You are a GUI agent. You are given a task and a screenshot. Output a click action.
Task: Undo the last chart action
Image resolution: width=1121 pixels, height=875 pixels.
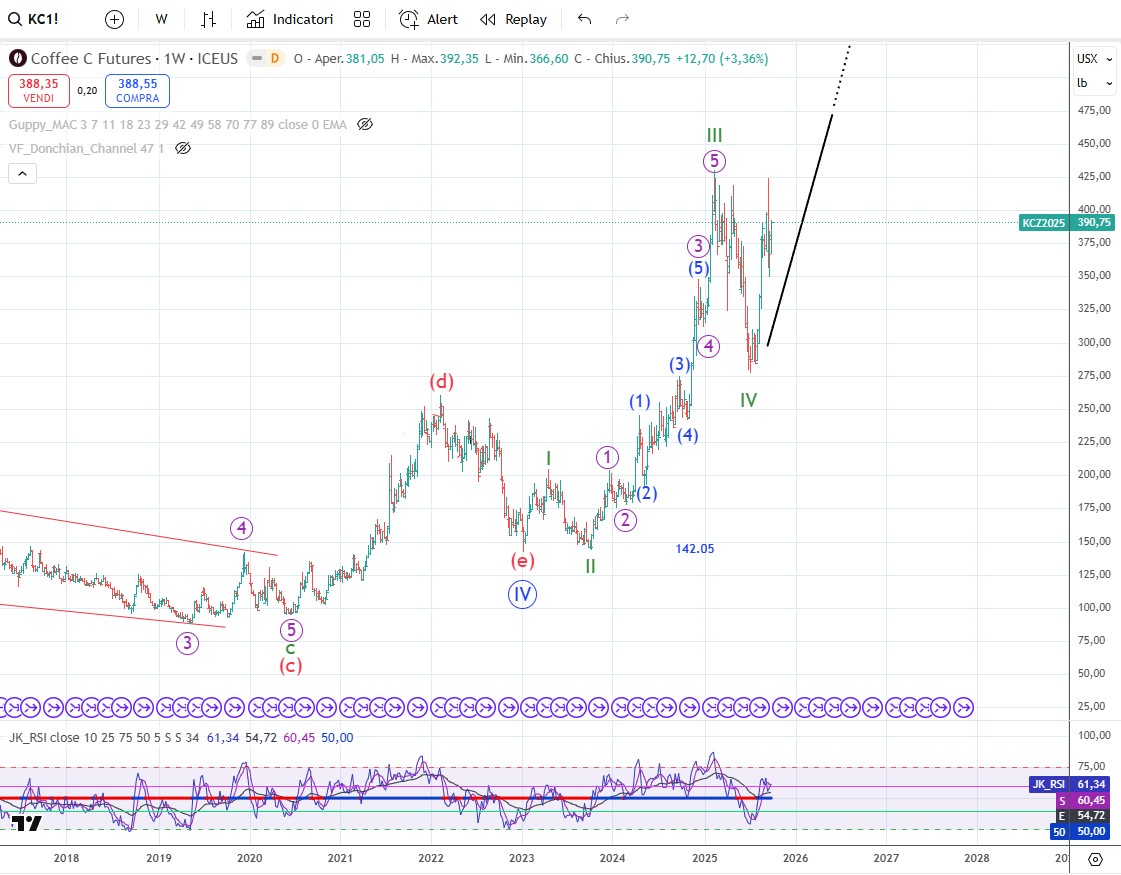[x=585, y=19]
